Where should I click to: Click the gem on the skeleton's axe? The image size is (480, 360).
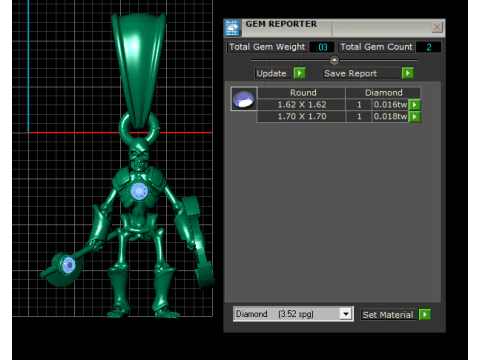[69, 265]
